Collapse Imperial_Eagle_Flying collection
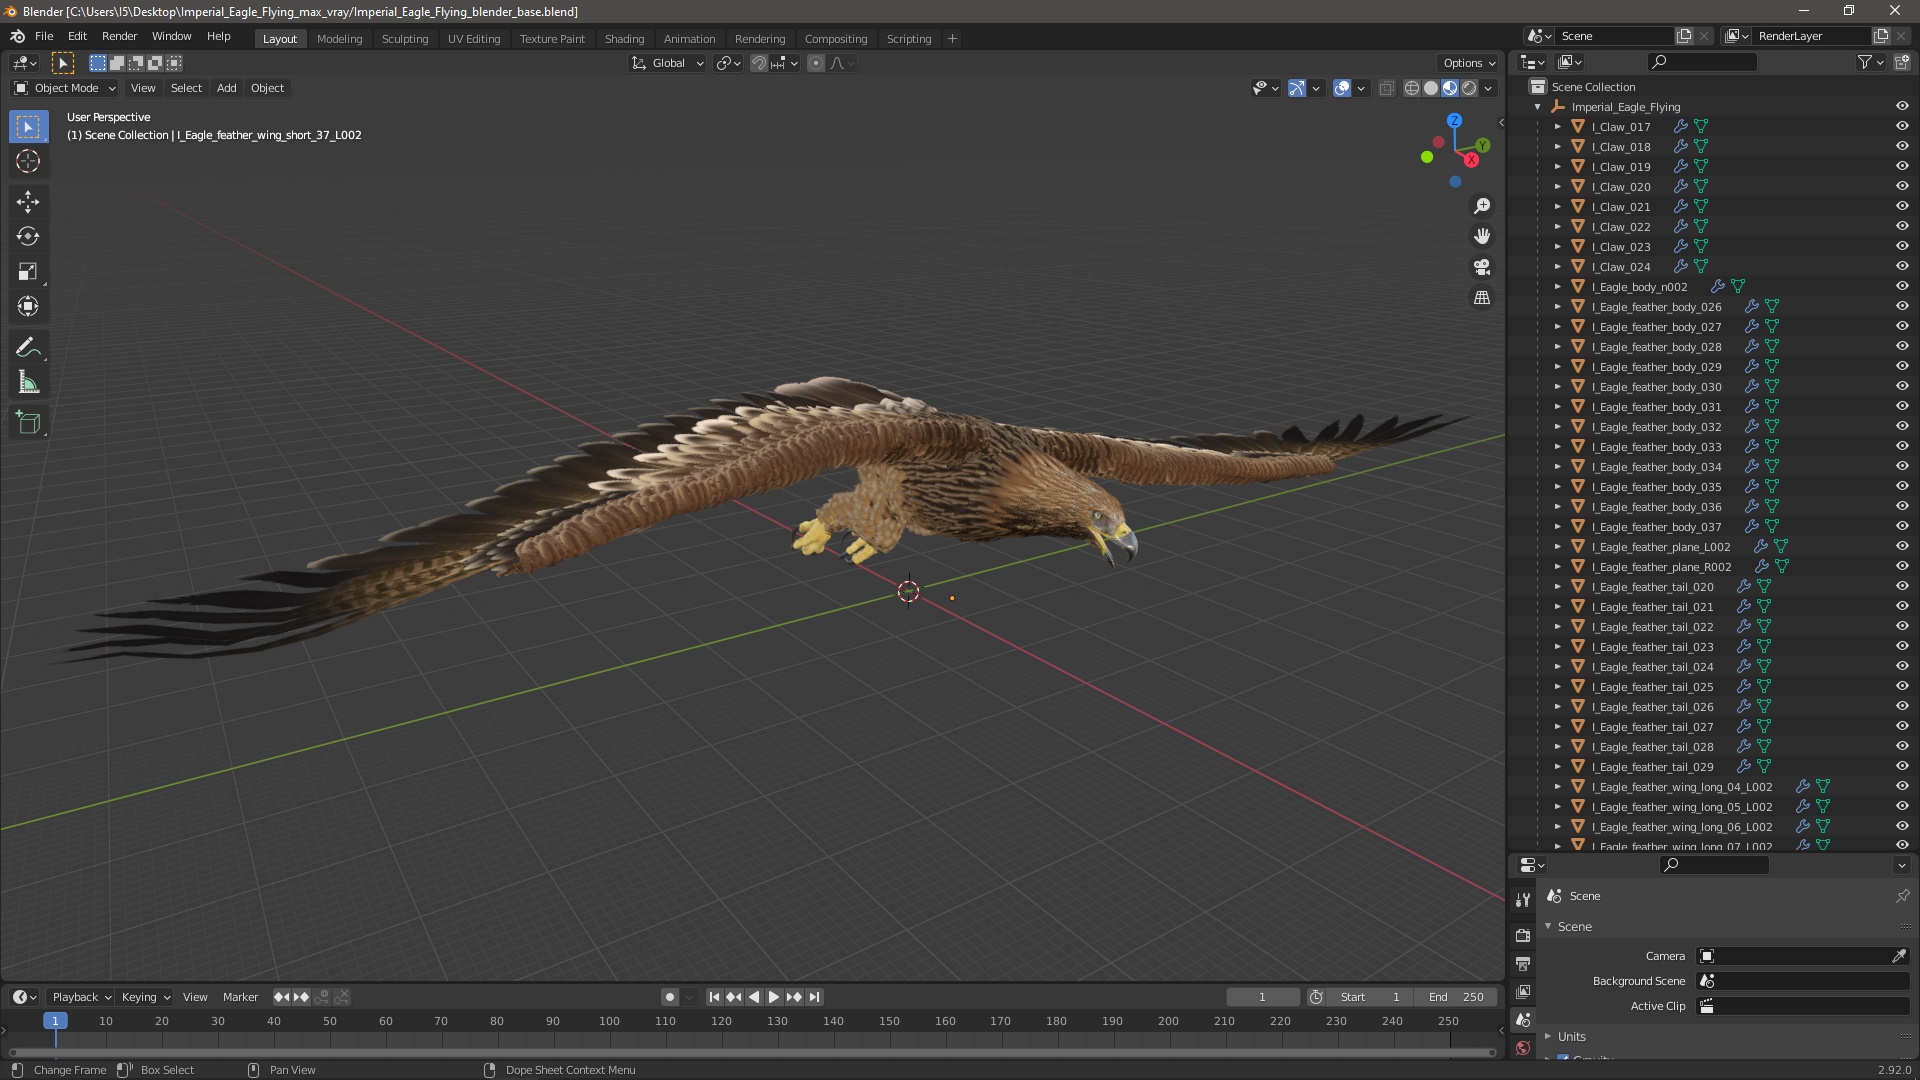The height and width of the screenshot is (1080, 1920). click(1538, 107)
